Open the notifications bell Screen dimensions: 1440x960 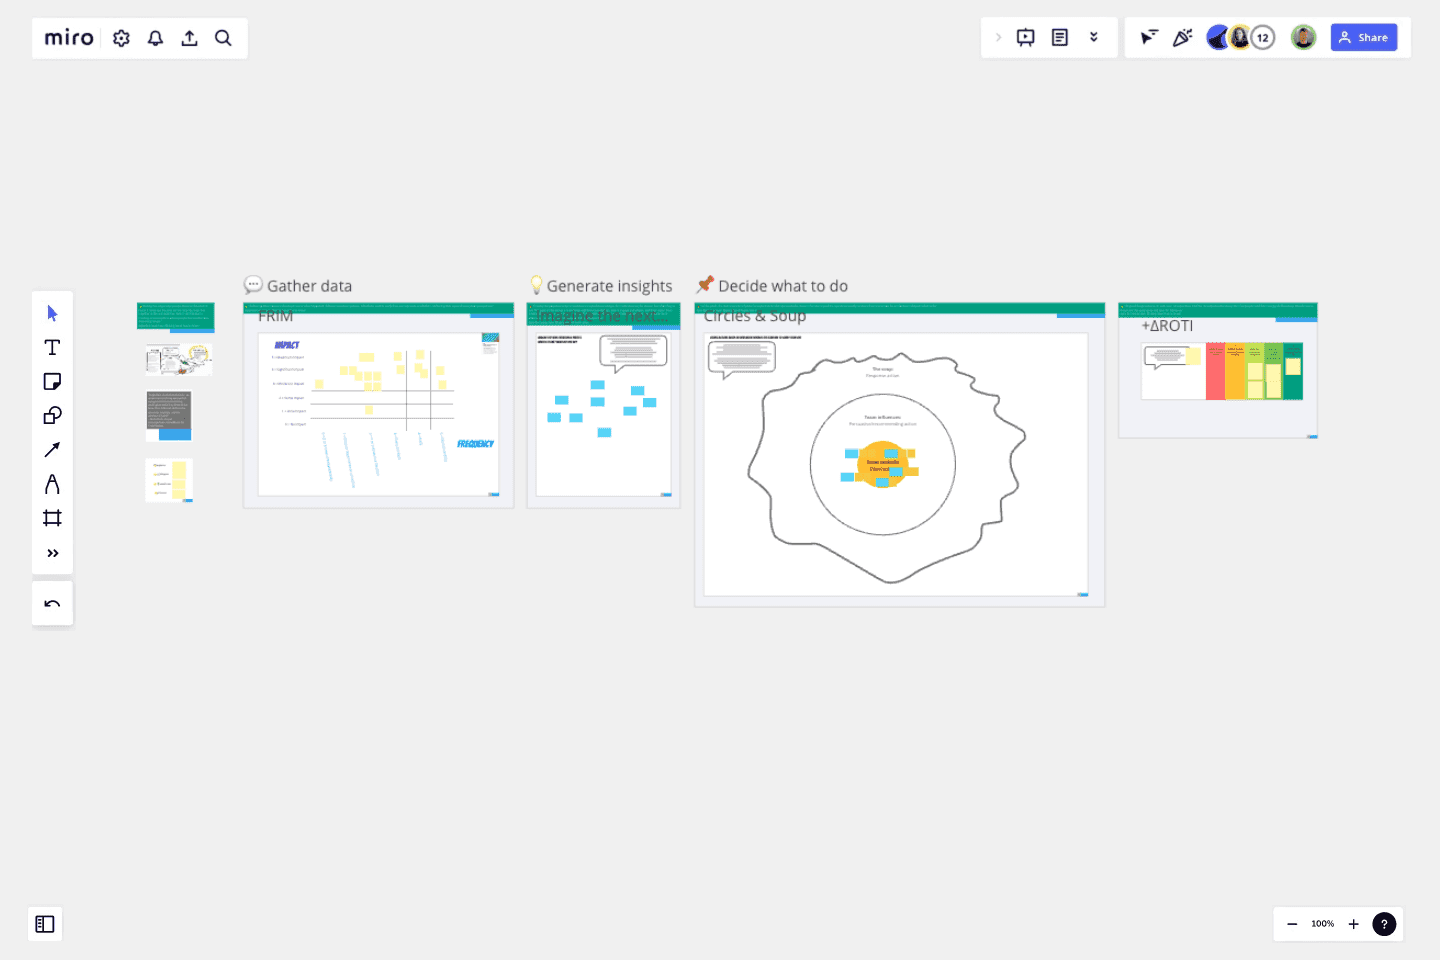tap(156, 38)
